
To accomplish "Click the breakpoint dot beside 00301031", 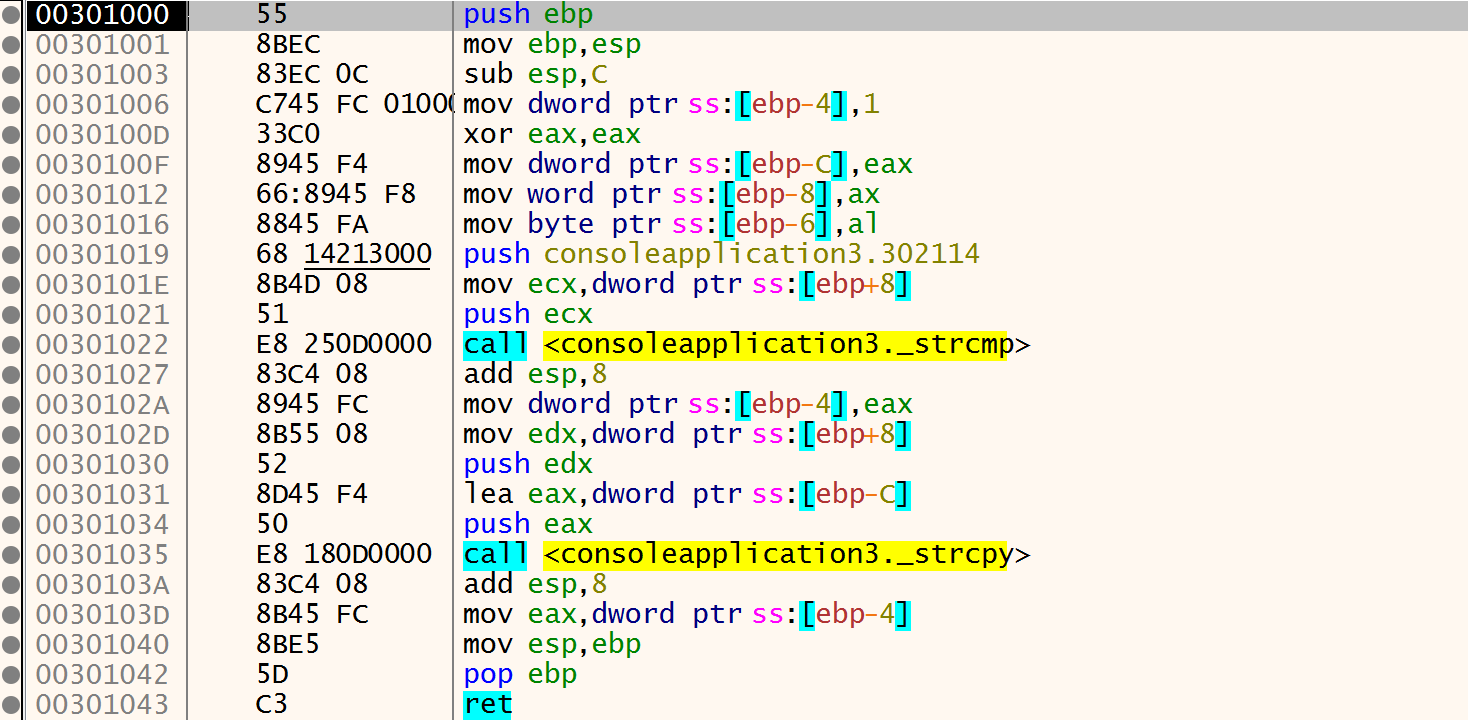I will (10, 494).
